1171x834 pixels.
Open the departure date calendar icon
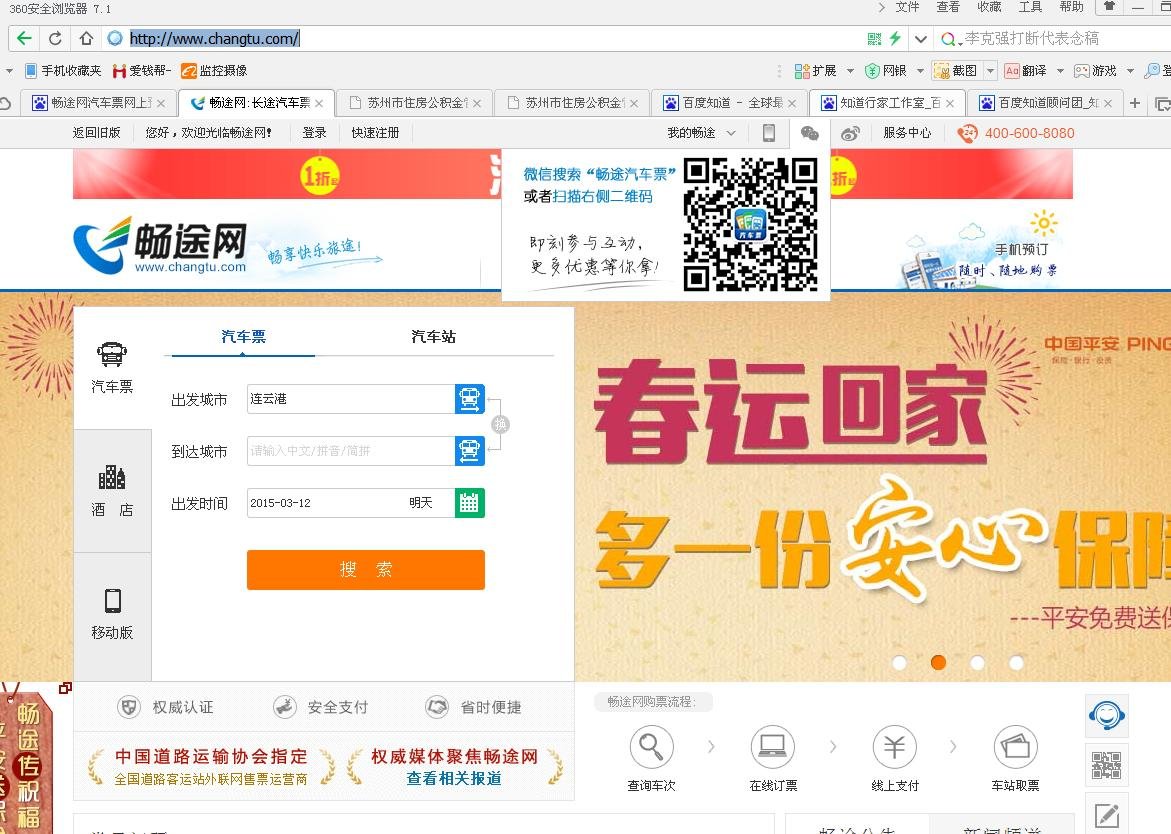(469, 503)
